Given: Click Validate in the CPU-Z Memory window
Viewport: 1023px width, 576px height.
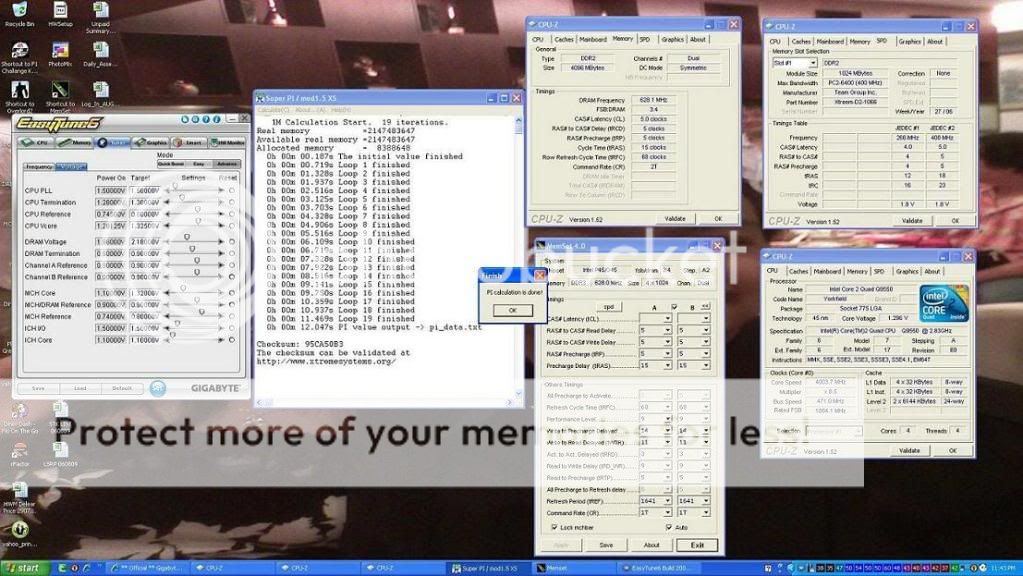Looking at the screenshot, I should pyautogui.click(x=675, y=219).
